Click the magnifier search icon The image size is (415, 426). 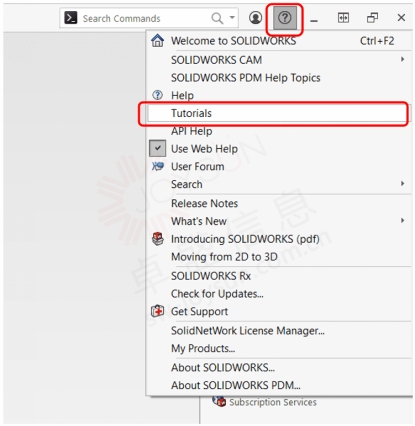point(217,18)
